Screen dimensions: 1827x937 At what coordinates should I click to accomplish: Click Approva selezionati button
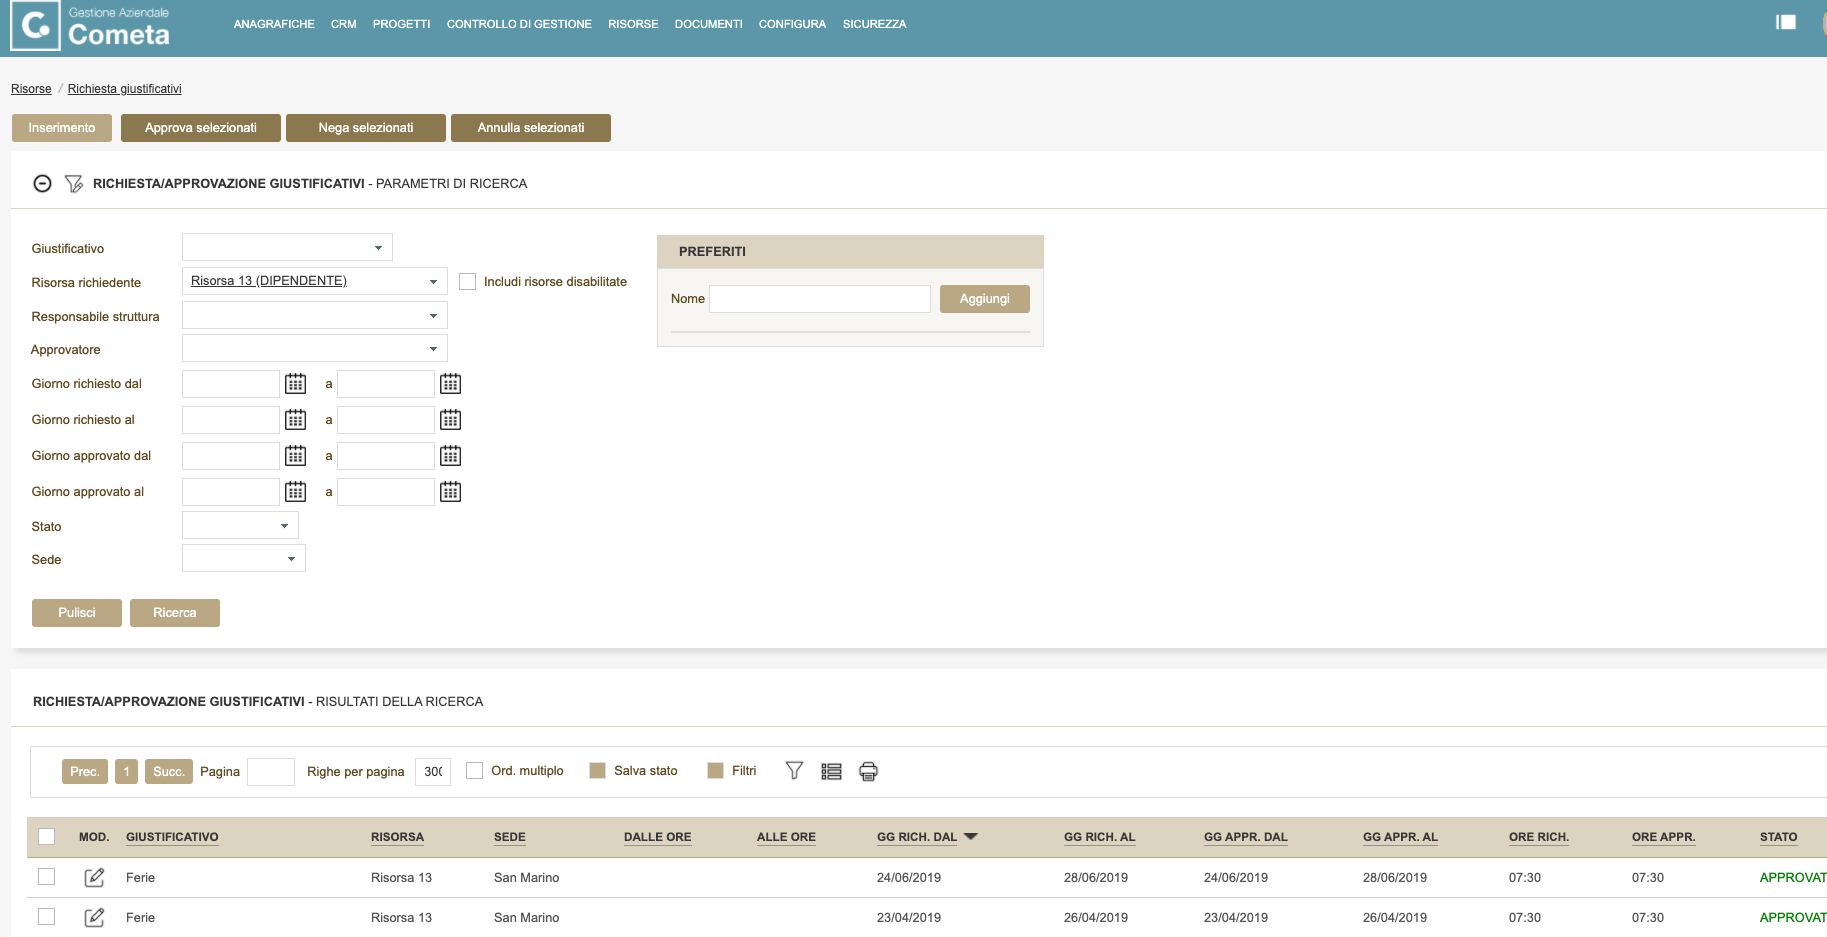click(x=200, y=128)
